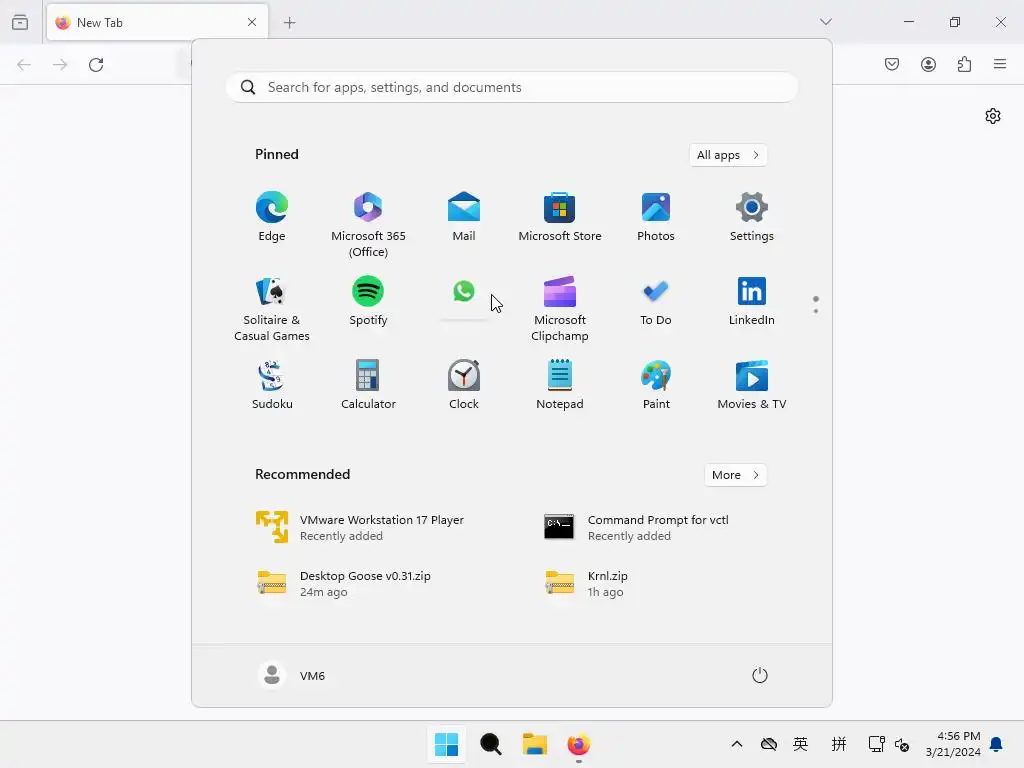Open the clock and date flyout
The image size is (1024, 768).
point(953,744)
